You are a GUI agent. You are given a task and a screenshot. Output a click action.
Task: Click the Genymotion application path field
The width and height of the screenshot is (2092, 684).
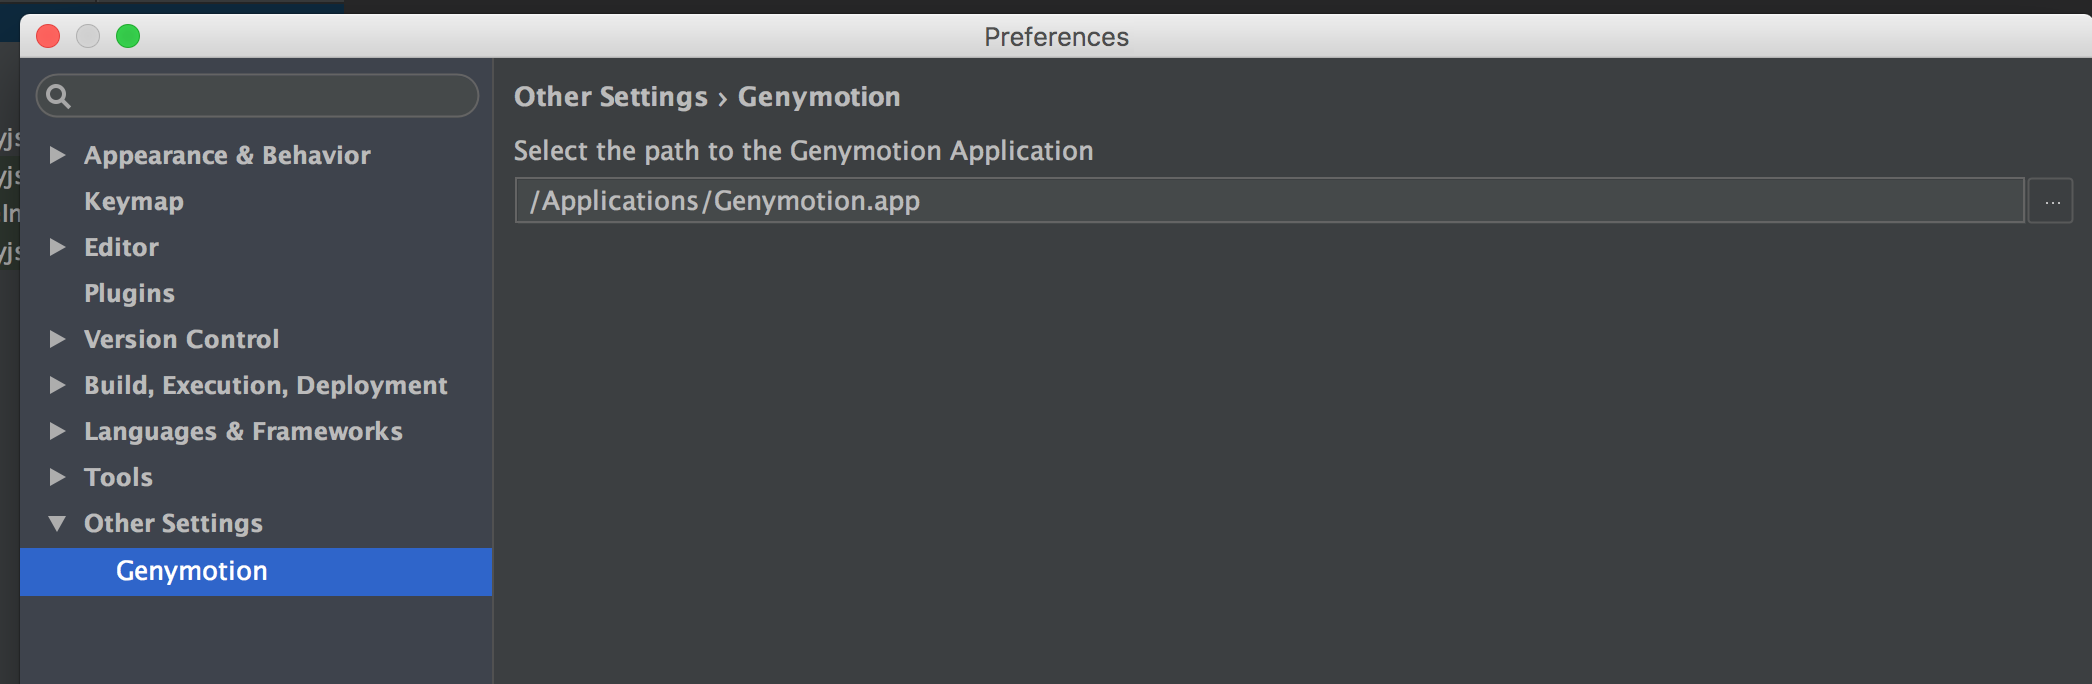1268,201
